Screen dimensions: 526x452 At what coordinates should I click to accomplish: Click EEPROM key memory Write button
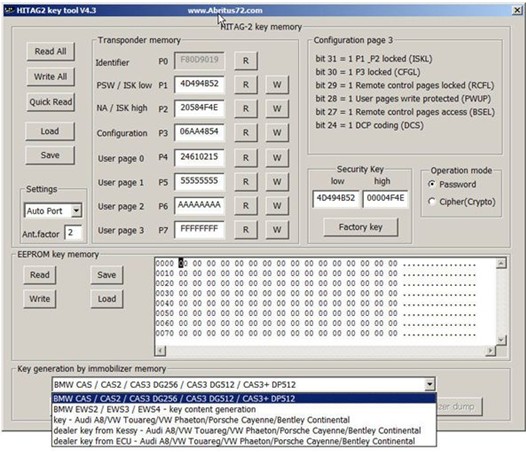pos(40,299)
